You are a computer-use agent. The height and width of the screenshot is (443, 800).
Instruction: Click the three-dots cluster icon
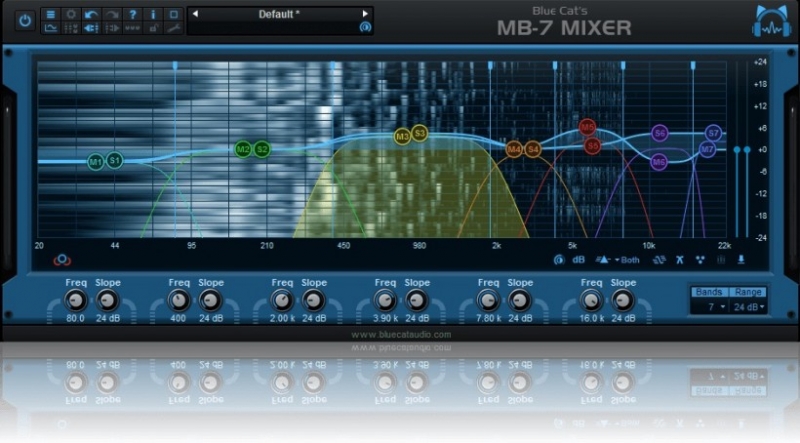pos(700,260)
